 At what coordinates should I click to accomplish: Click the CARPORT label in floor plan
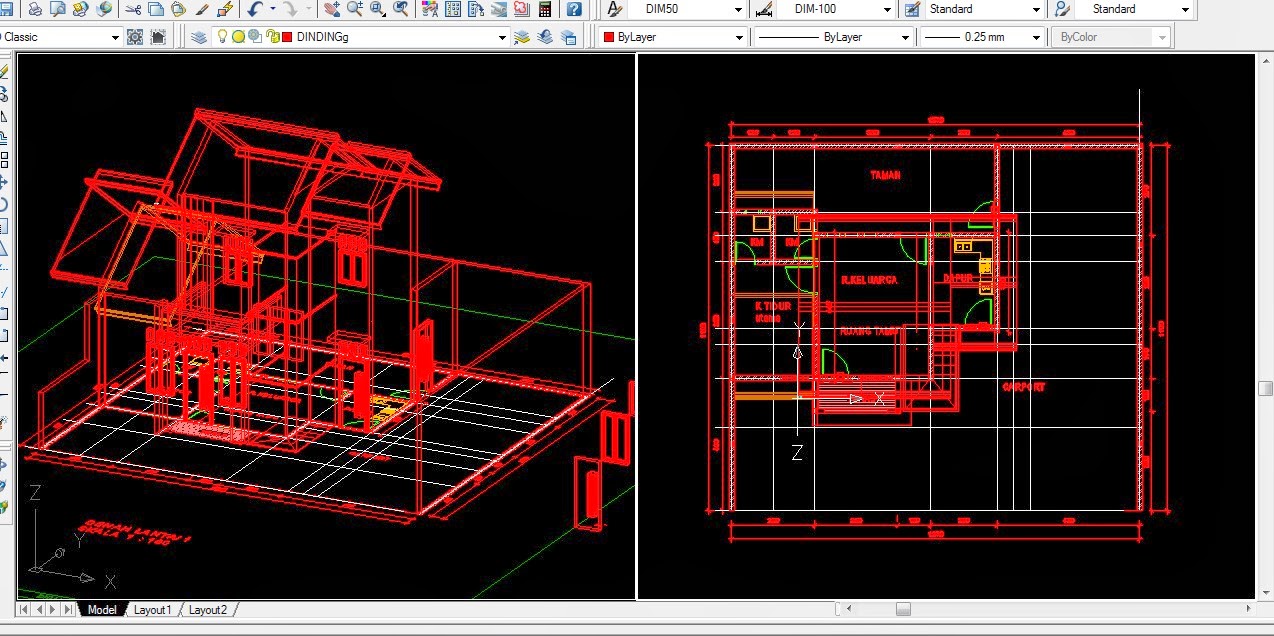click(1024, 387)
